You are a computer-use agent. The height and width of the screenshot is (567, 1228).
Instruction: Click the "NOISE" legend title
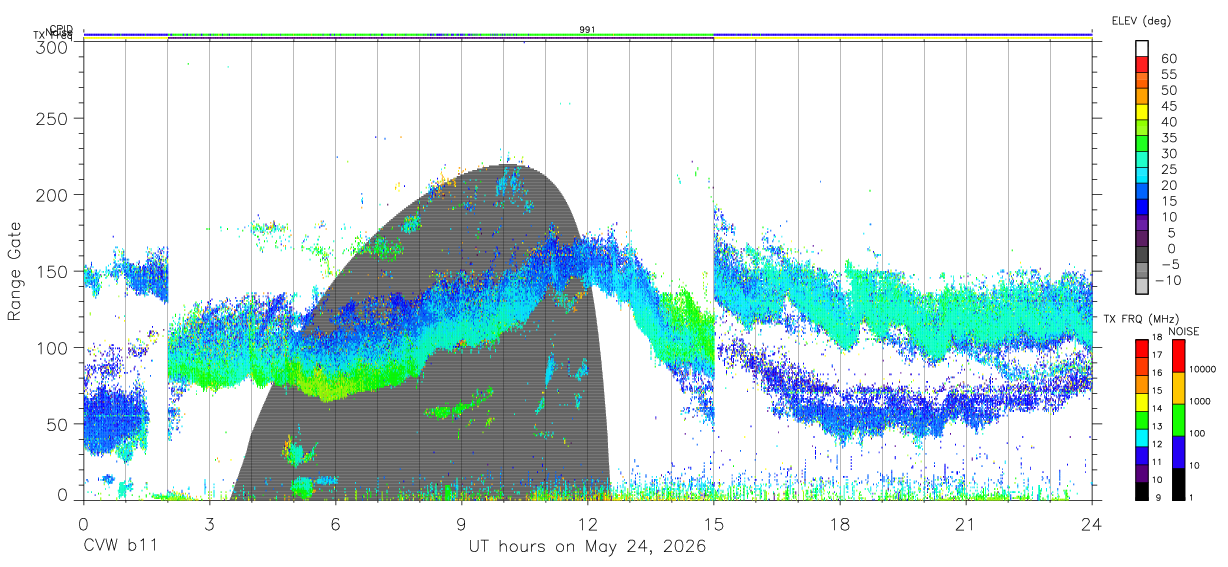[1182, 331]
